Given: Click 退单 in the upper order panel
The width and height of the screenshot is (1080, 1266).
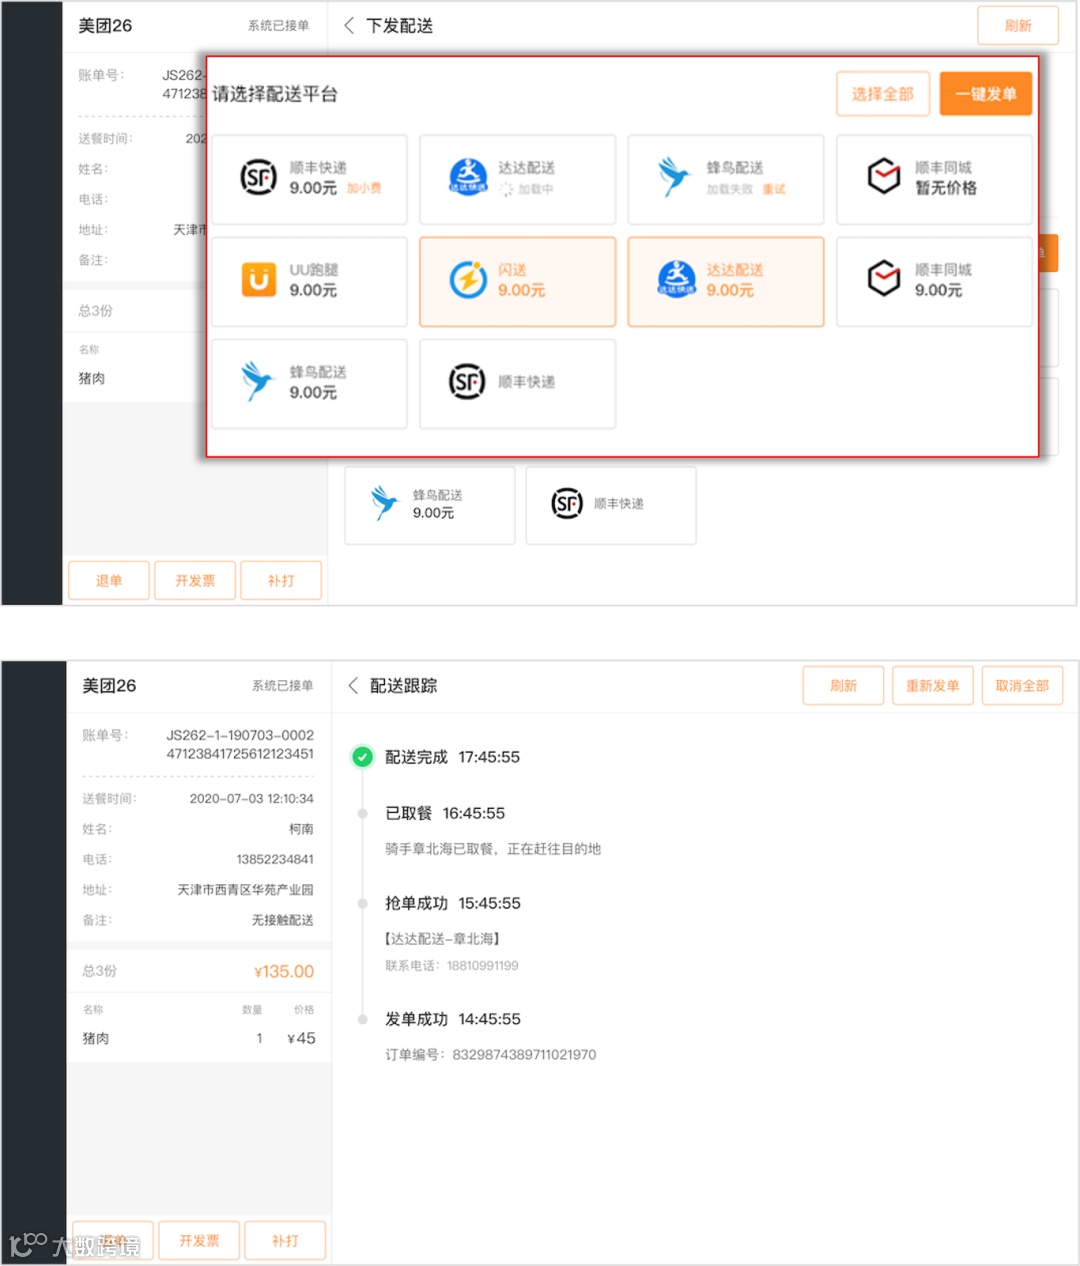Looking at the screenshot, I should pyautogui.click(x=109, y=581).
